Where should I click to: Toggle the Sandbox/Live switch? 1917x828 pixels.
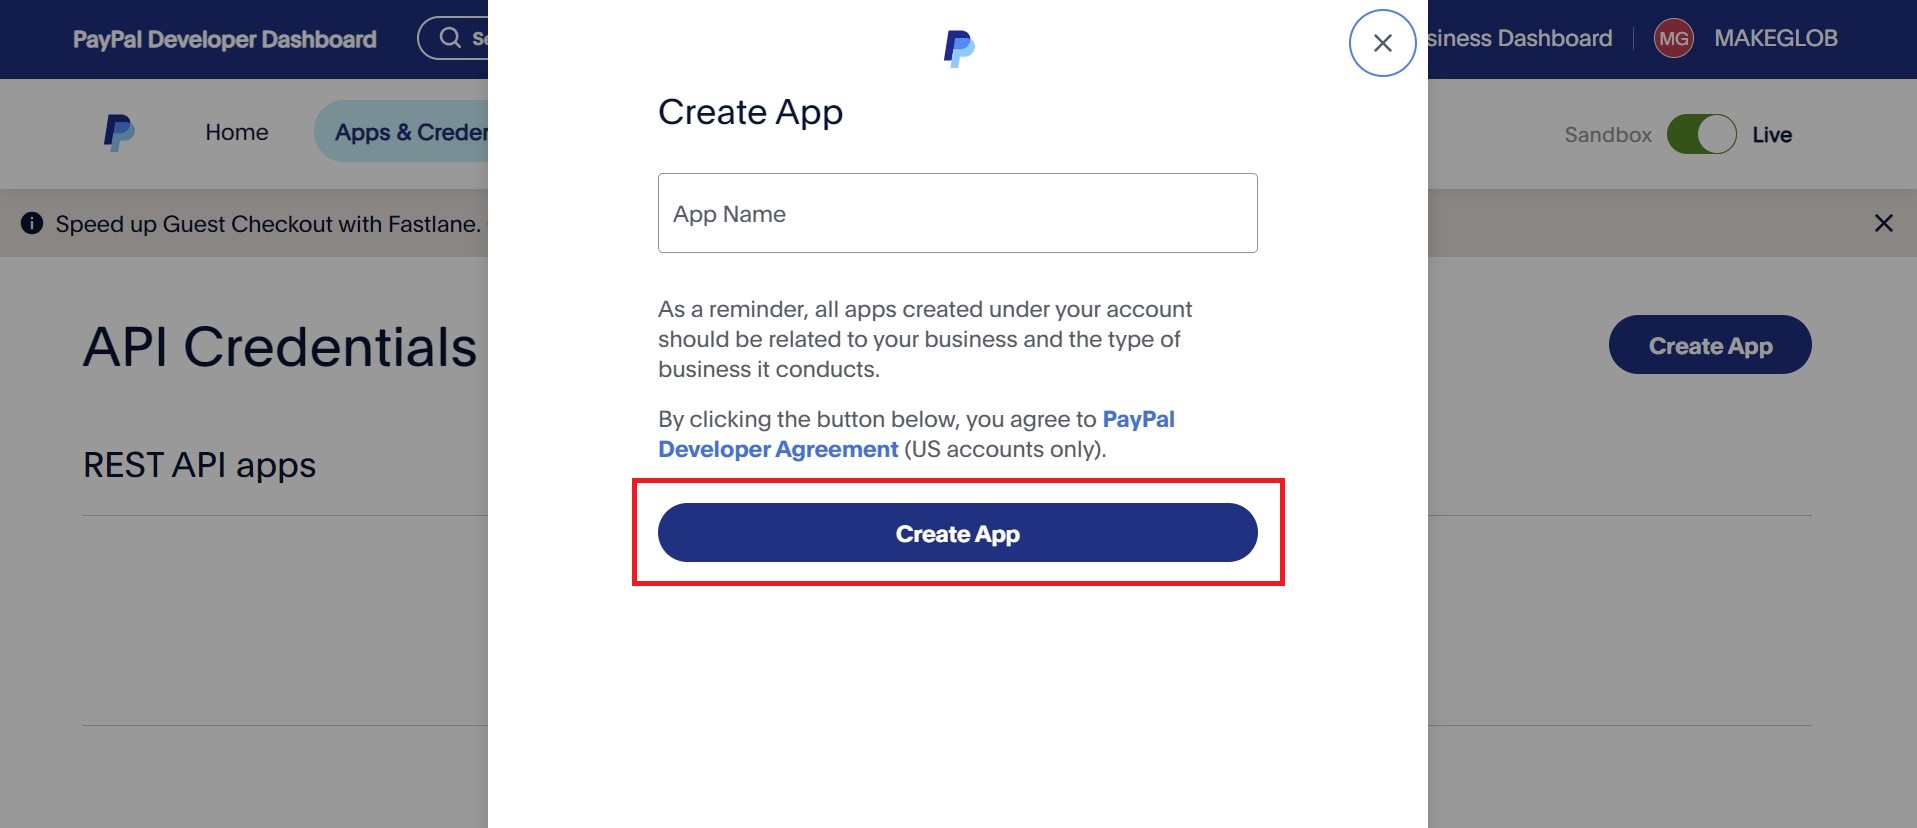[x=1701, y=134]
